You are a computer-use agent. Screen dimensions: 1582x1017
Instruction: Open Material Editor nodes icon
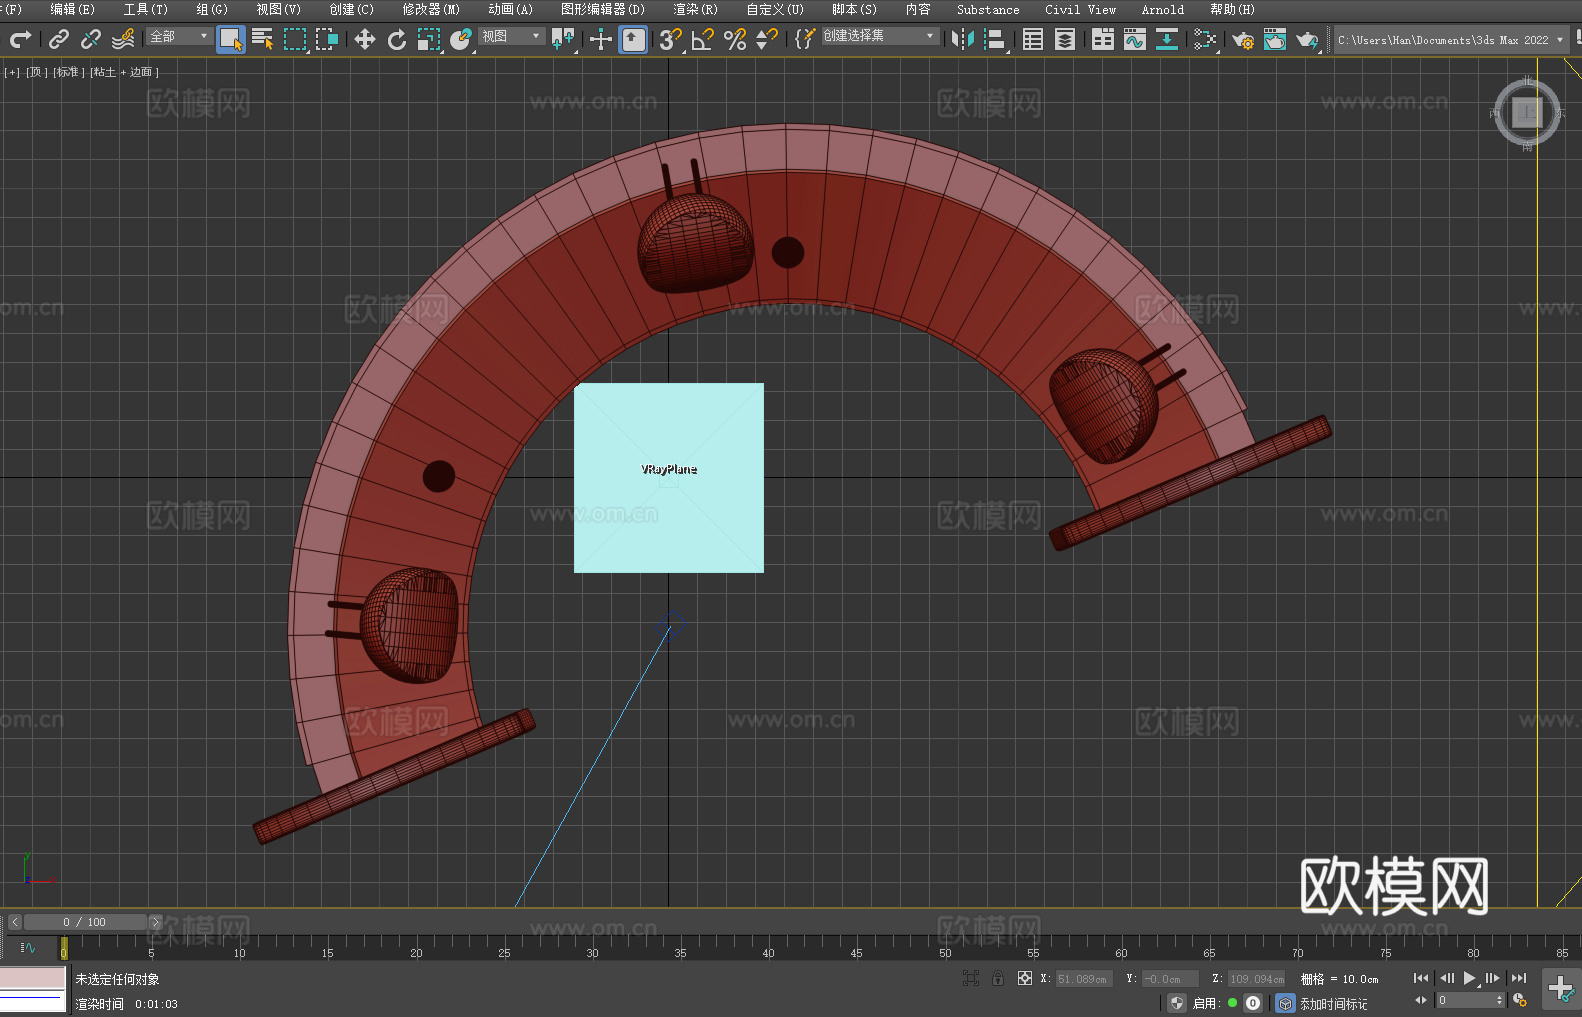click(1205, 39)
